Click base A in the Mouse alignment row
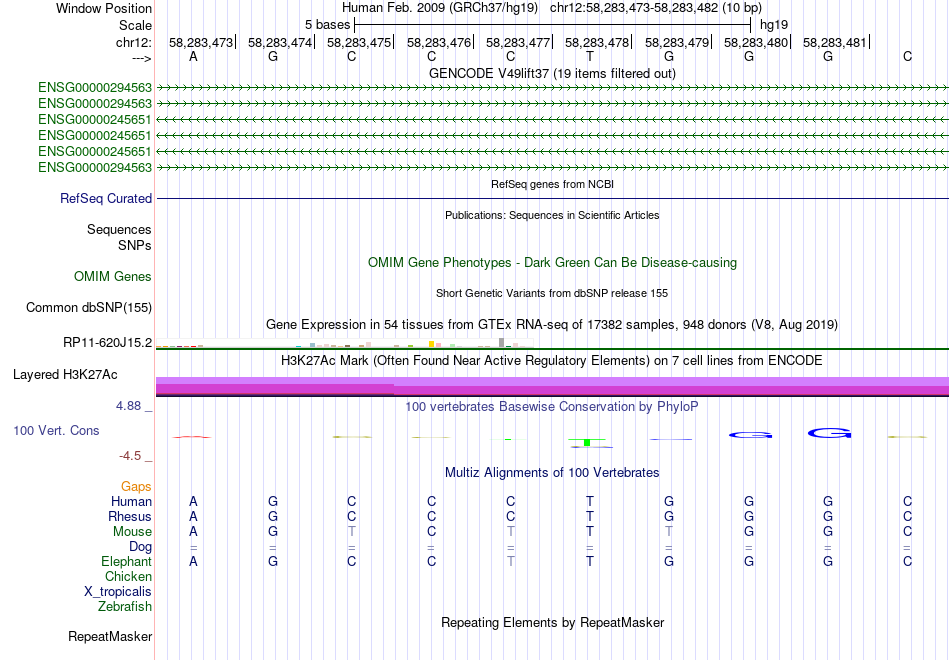The width and height of the screenshot is (950, 660). 193,532
